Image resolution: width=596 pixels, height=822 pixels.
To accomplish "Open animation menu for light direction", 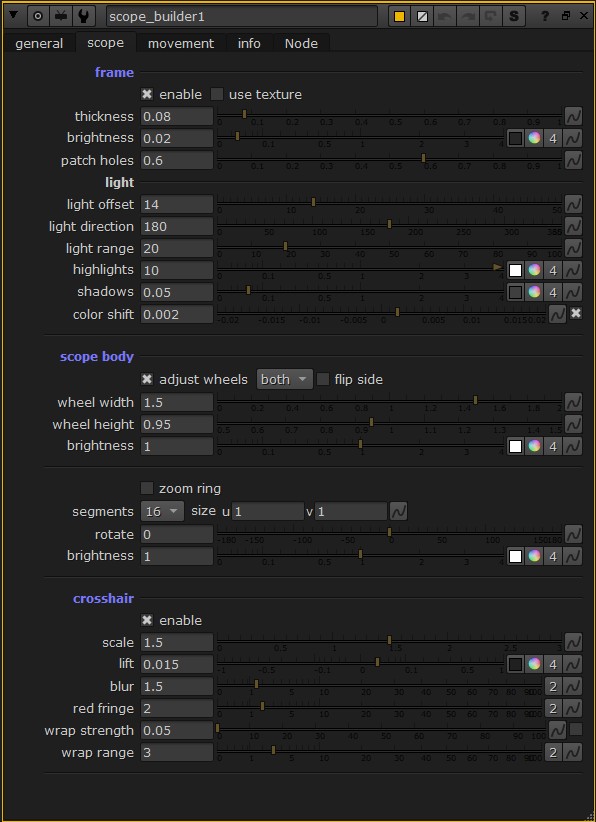I will [x=573, y=226].
